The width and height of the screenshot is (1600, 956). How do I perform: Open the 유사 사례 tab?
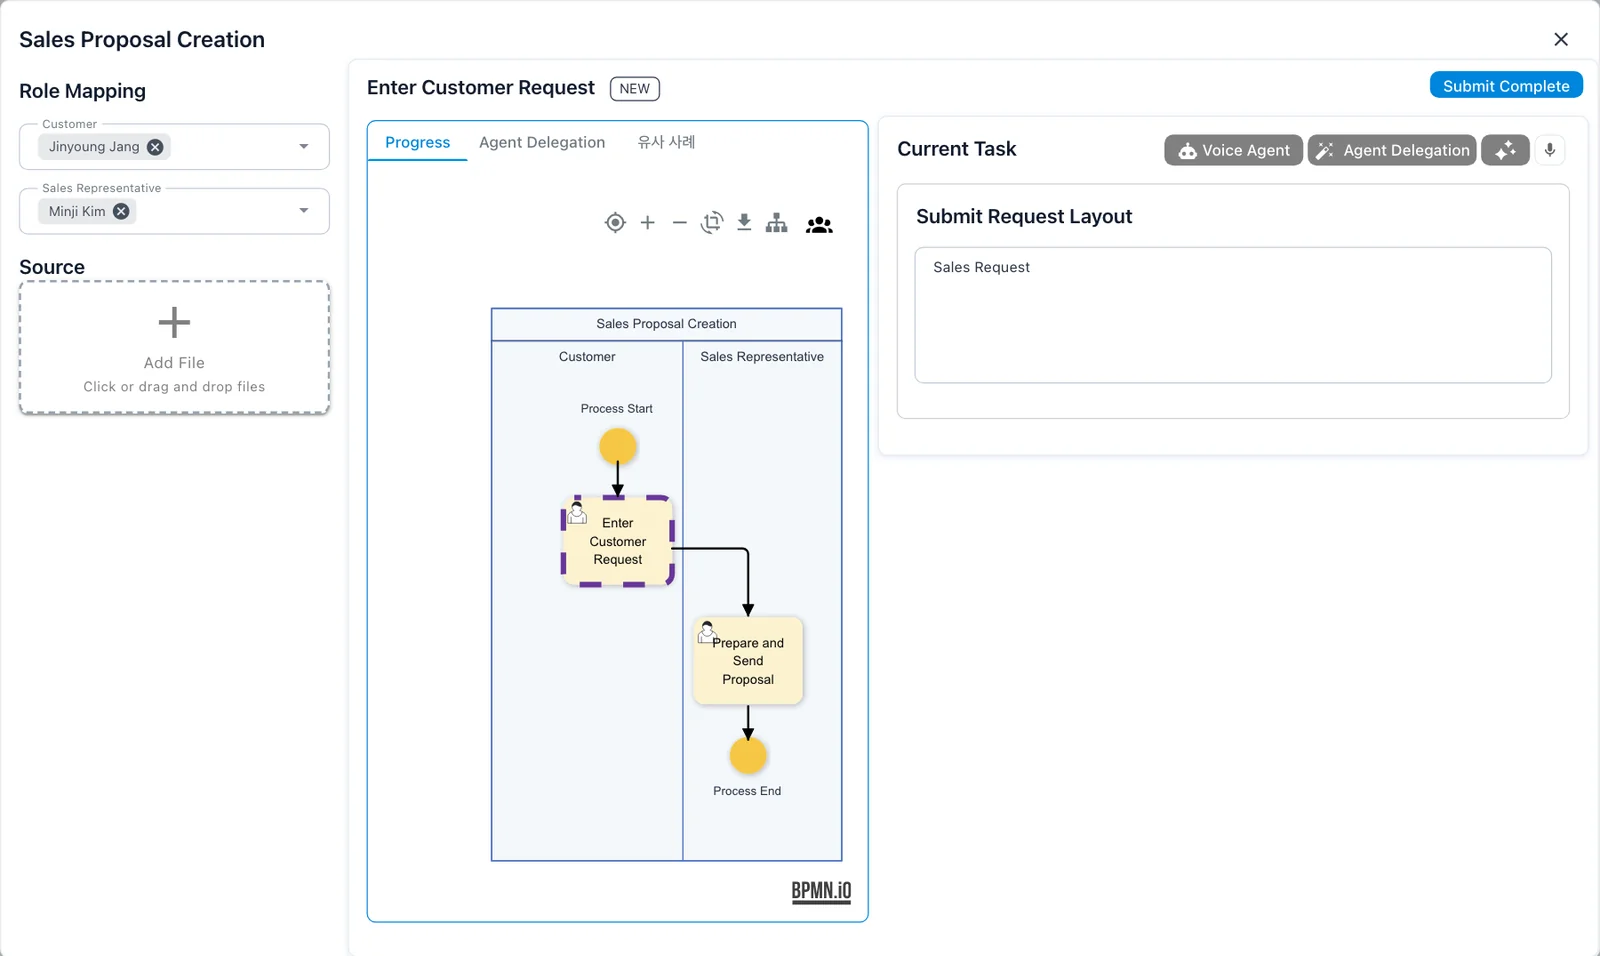666,142
